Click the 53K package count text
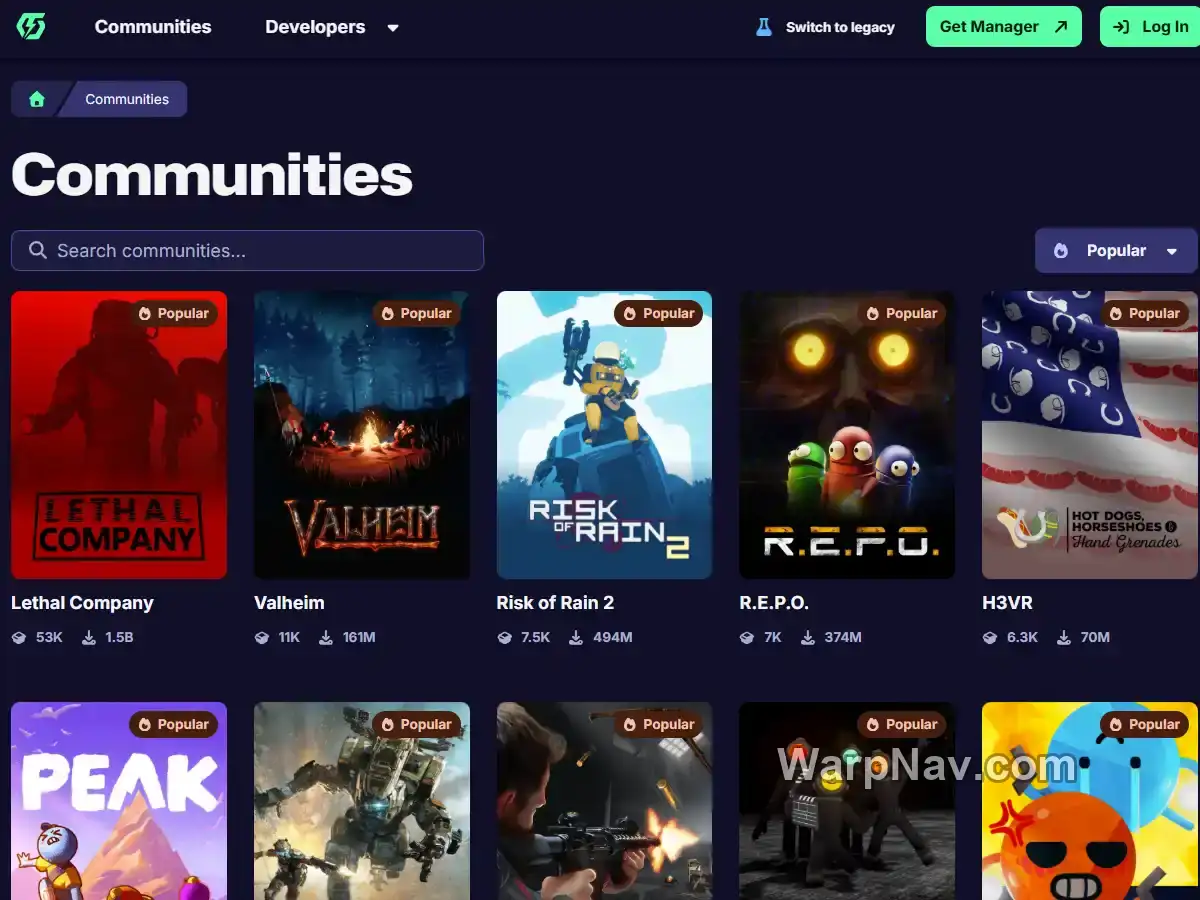The height and width of the screenshot is (900, 1200). [49, 637]
